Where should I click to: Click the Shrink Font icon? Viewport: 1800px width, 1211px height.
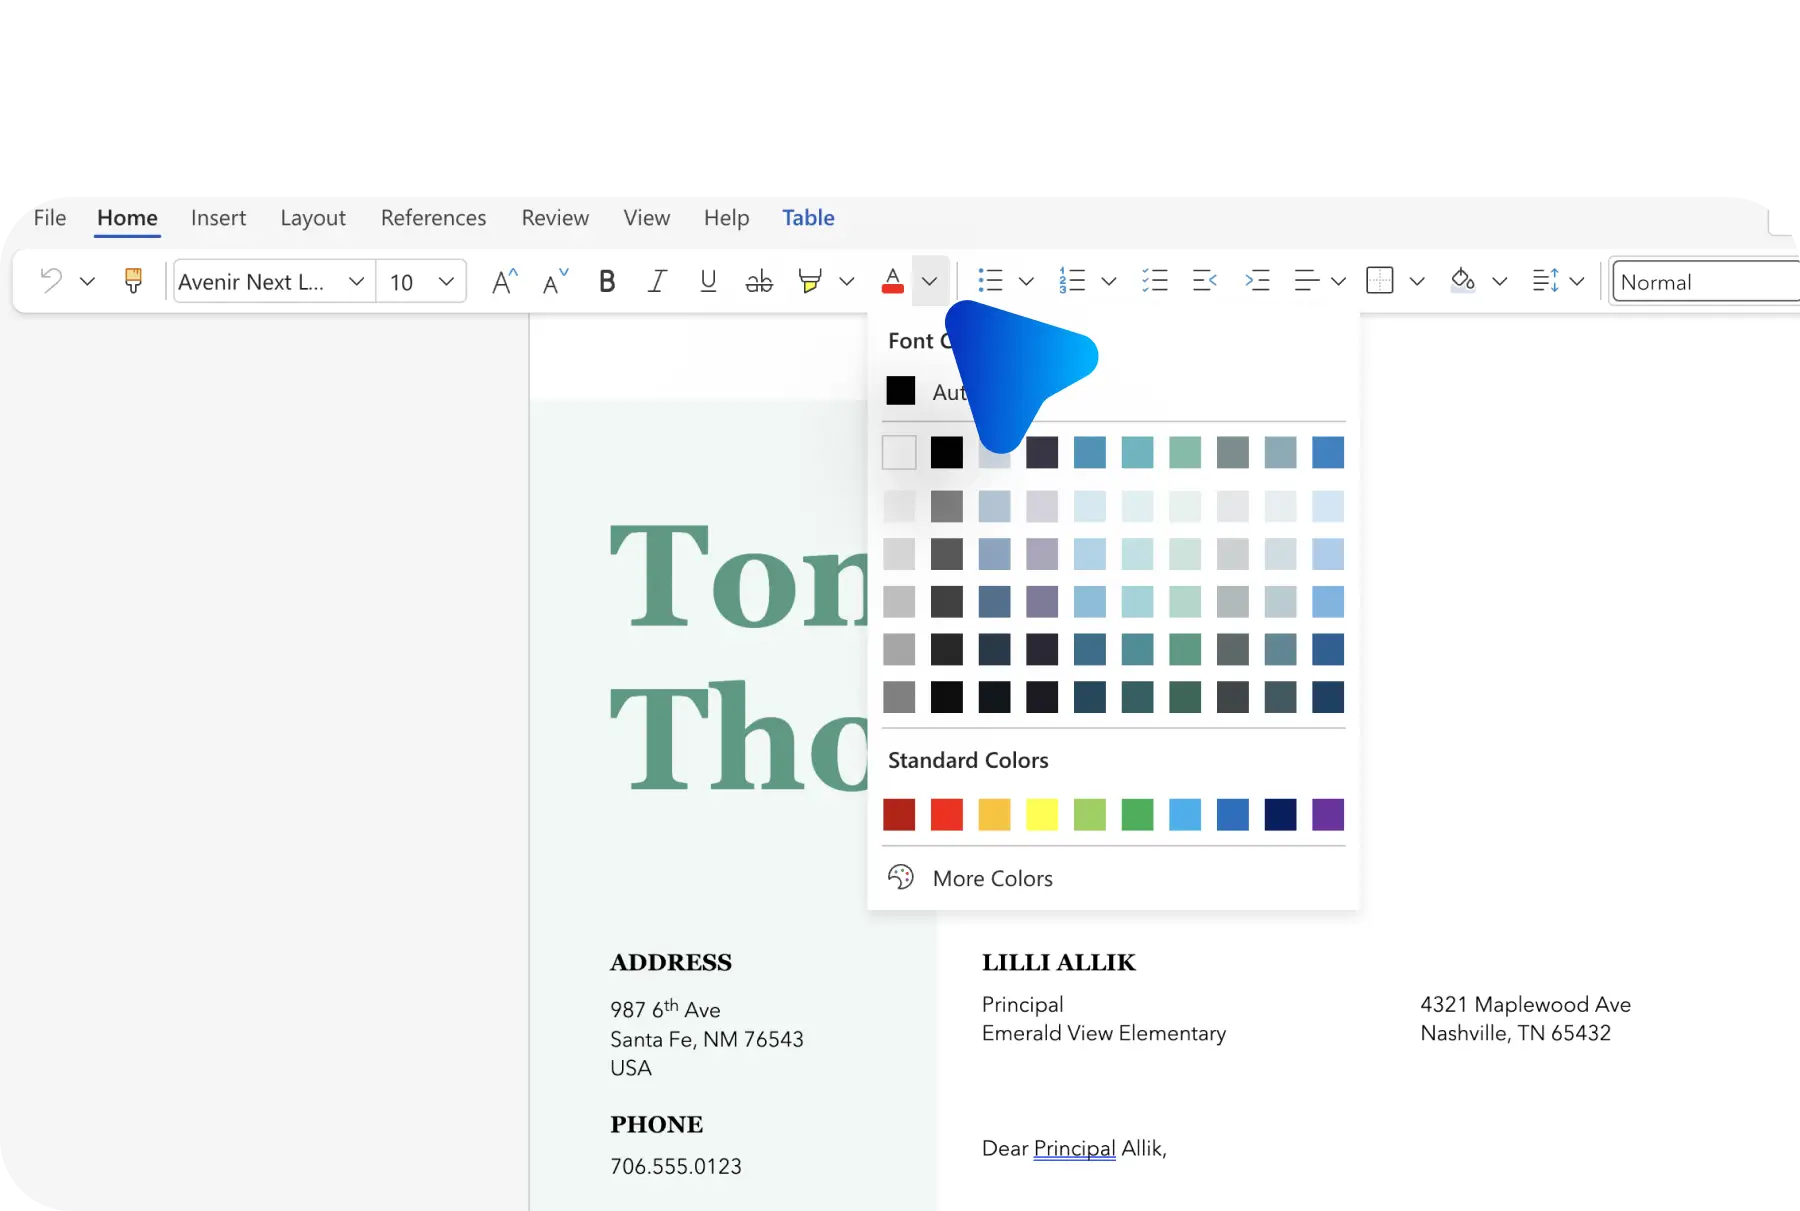[x=555, y=281]
